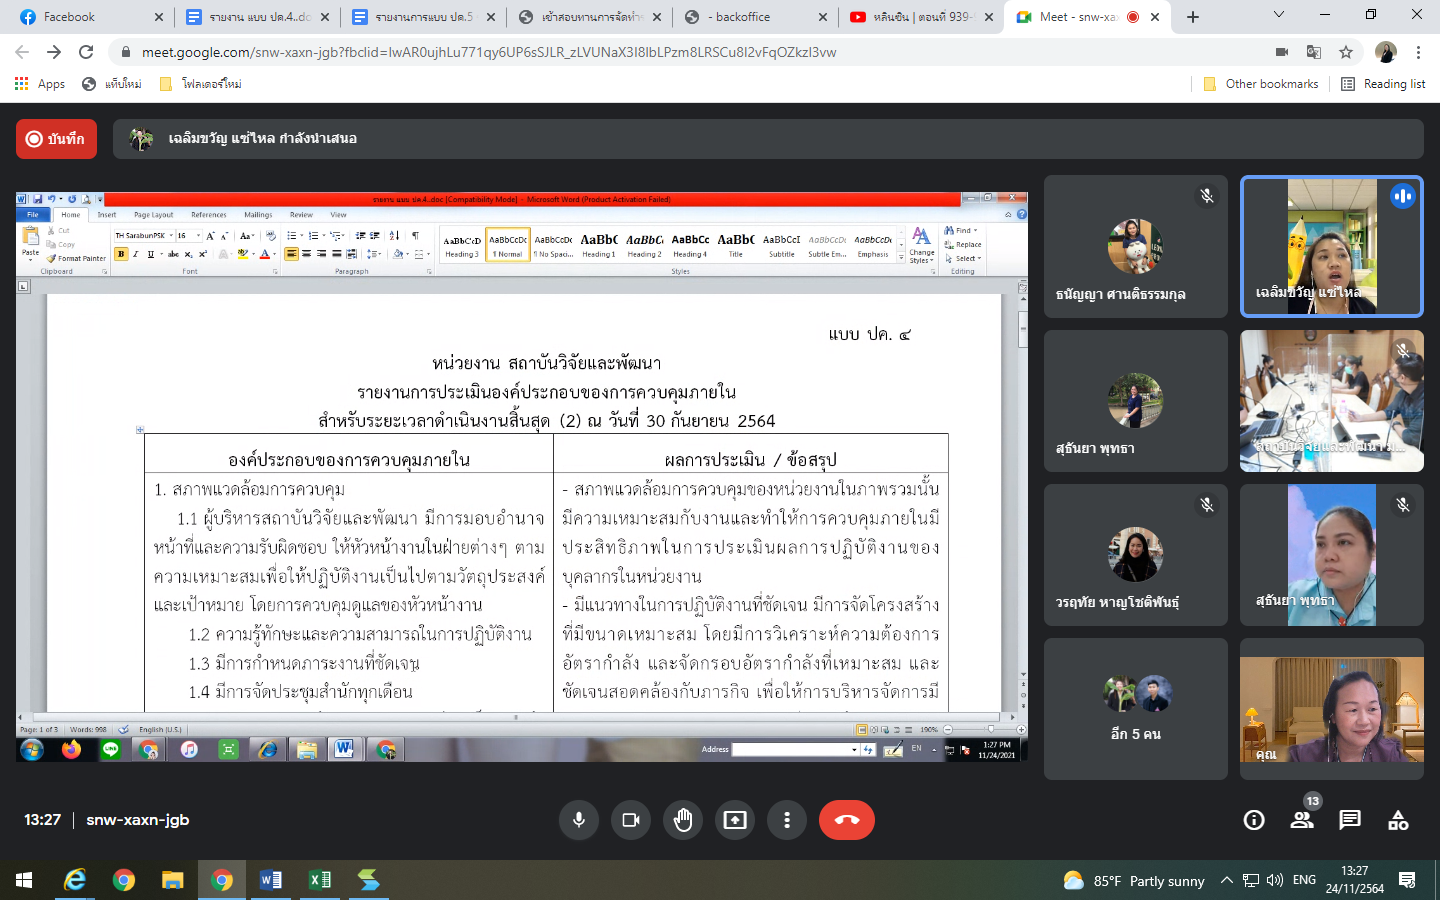Open Excel from the Windows taskbar
The image size is (1440, 900).
[320, 880]
